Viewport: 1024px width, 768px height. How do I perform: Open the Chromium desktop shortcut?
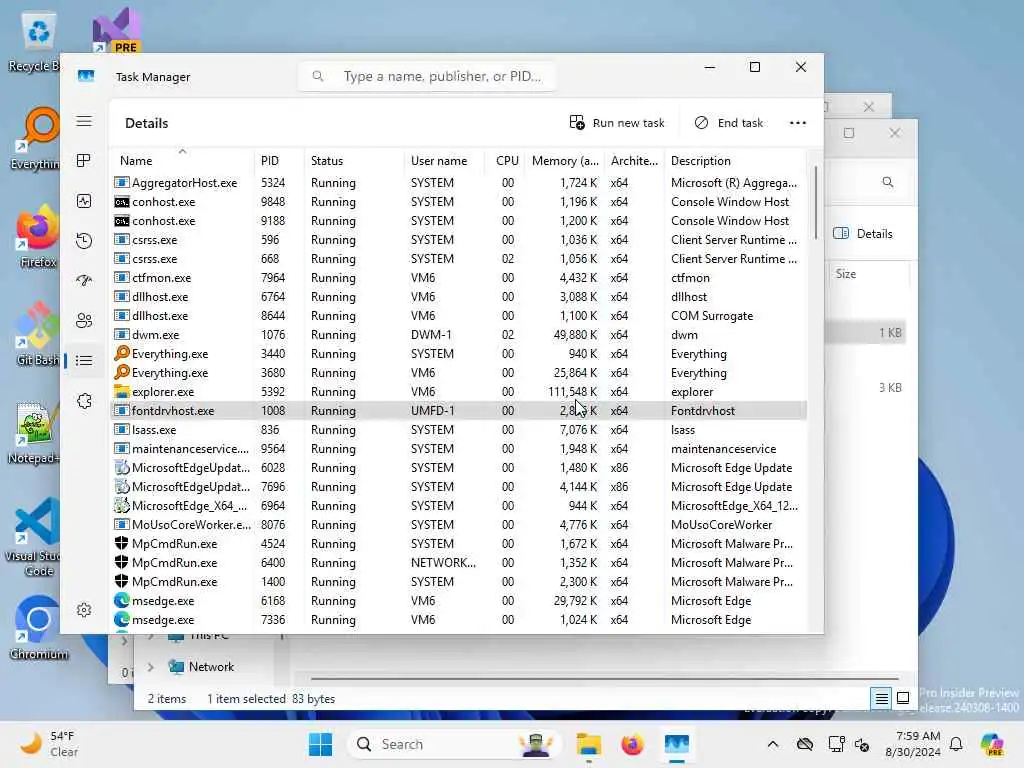click(38, 627)
